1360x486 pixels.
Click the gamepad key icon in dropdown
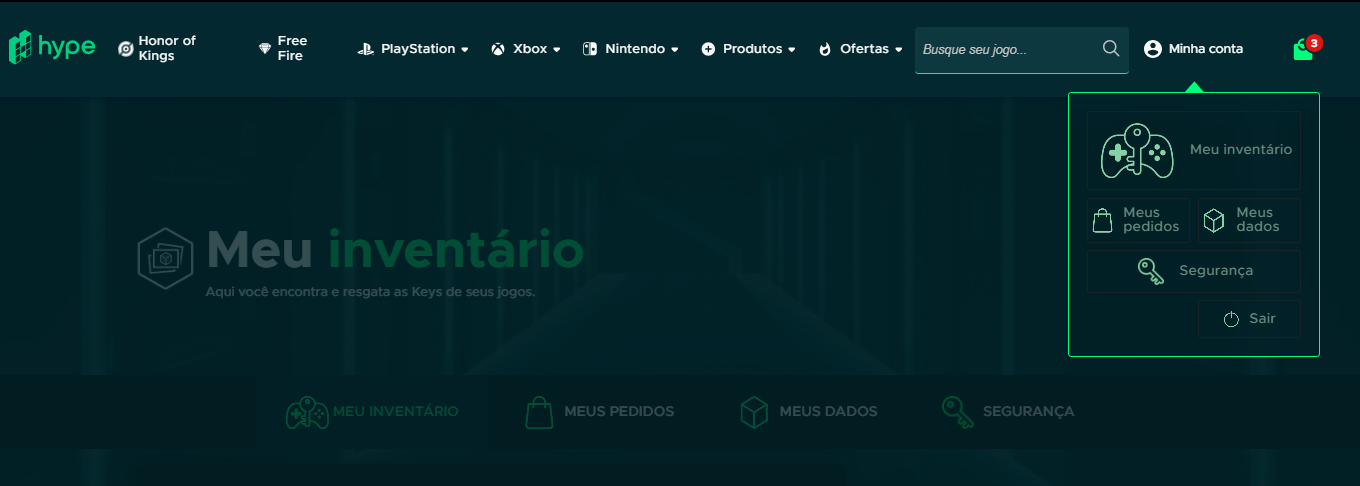point(1137,151)
